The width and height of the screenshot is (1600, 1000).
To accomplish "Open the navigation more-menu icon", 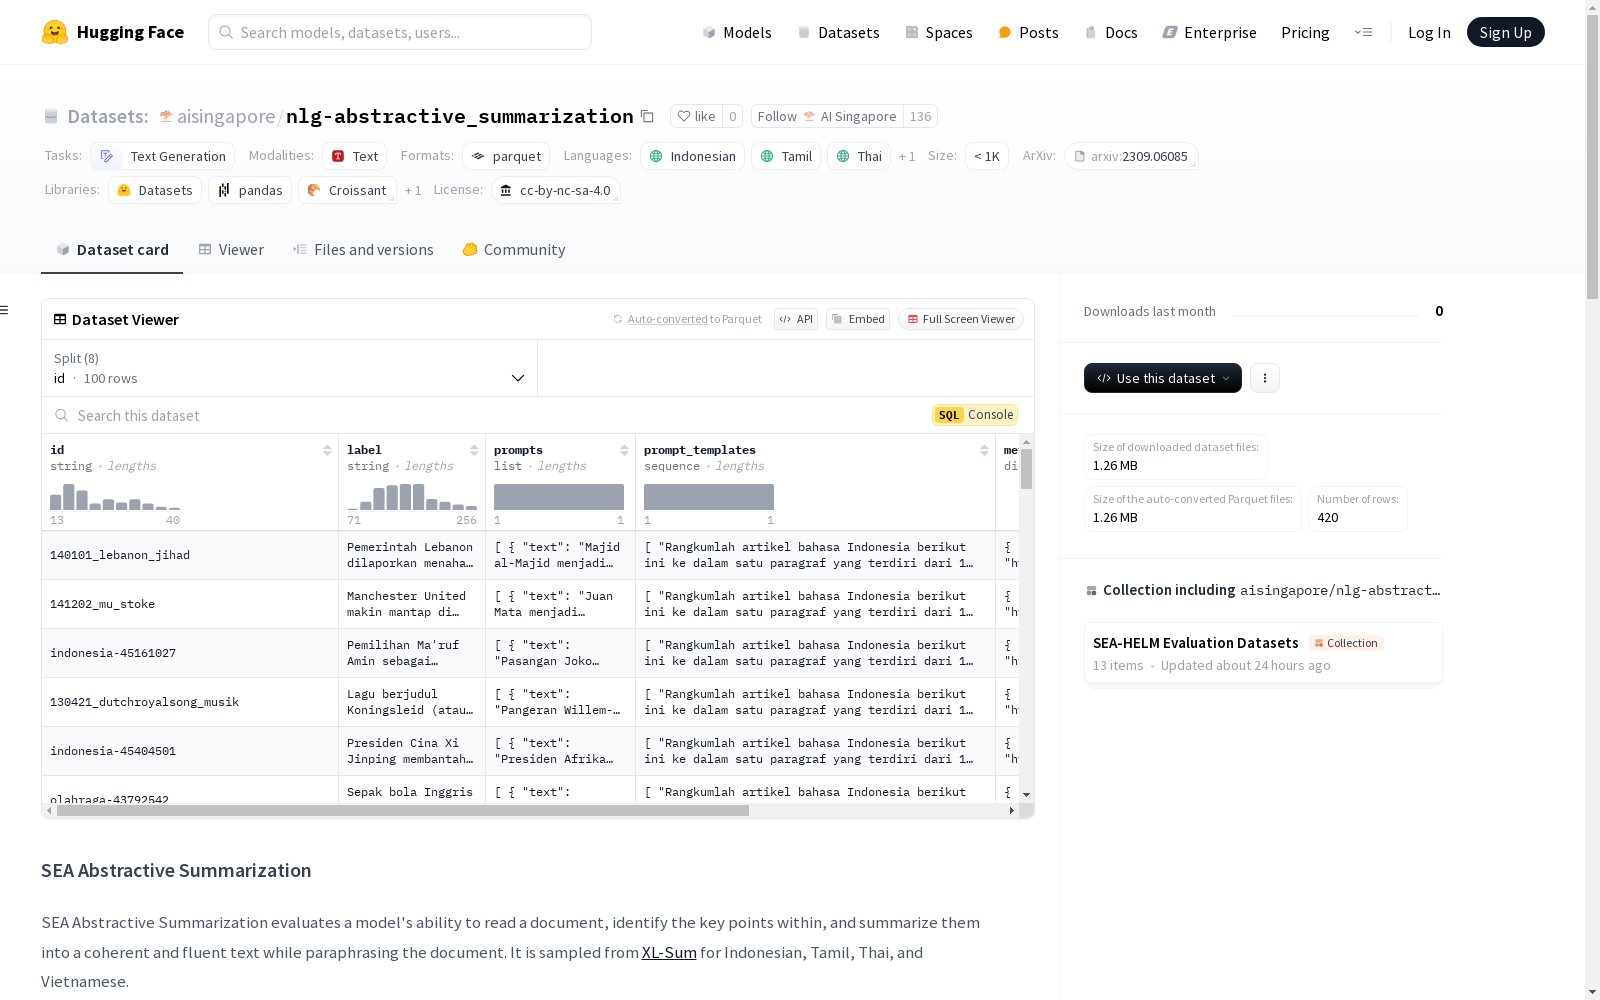I will pyautogui.click(x=1363, y=32).
